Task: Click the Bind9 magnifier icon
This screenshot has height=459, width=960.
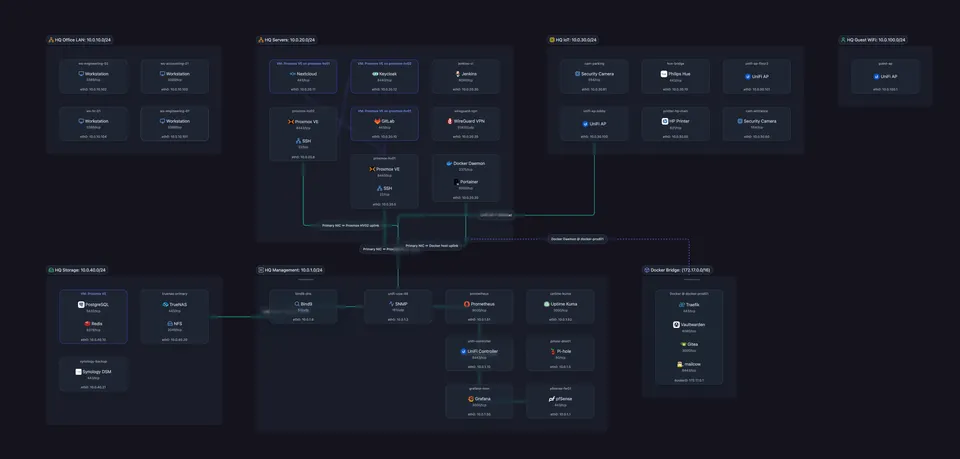Action: coord(295,304)
